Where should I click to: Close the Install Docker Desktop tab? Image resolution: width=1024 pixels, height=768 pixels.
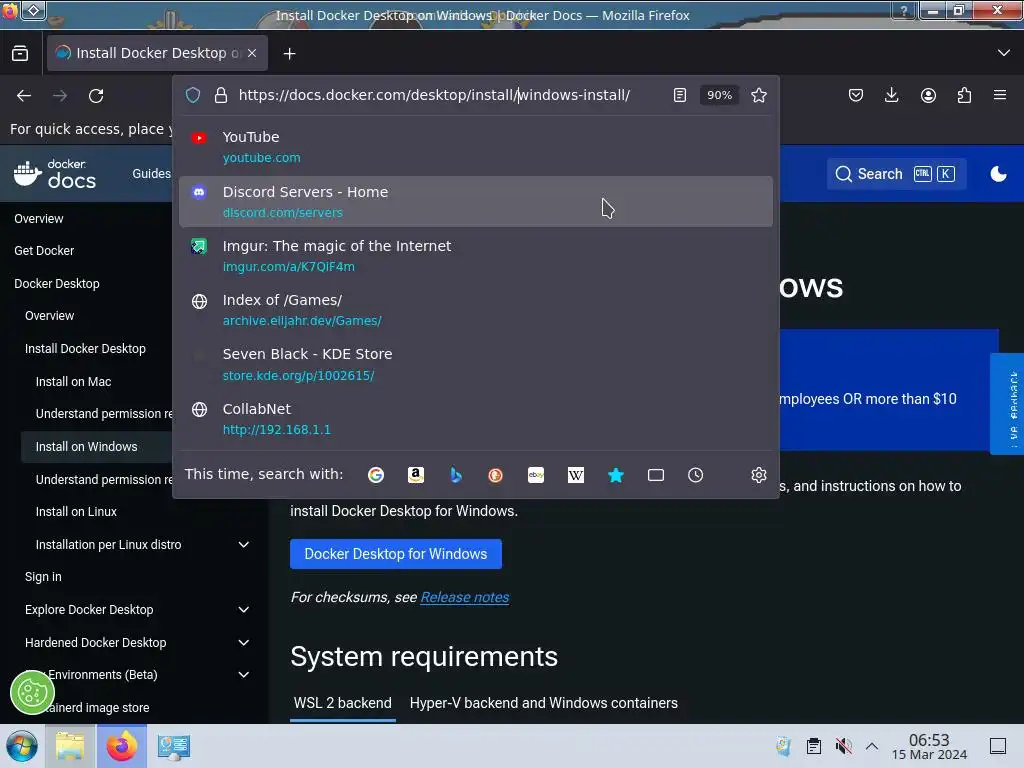coord(252,53)
